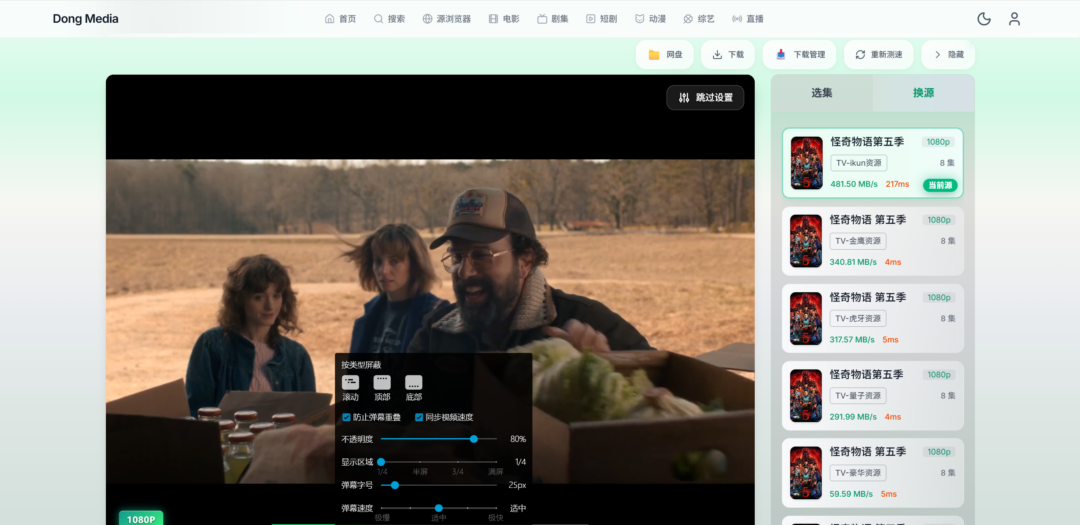
Task: Open the 短剧 section
Action: [601, 19]
